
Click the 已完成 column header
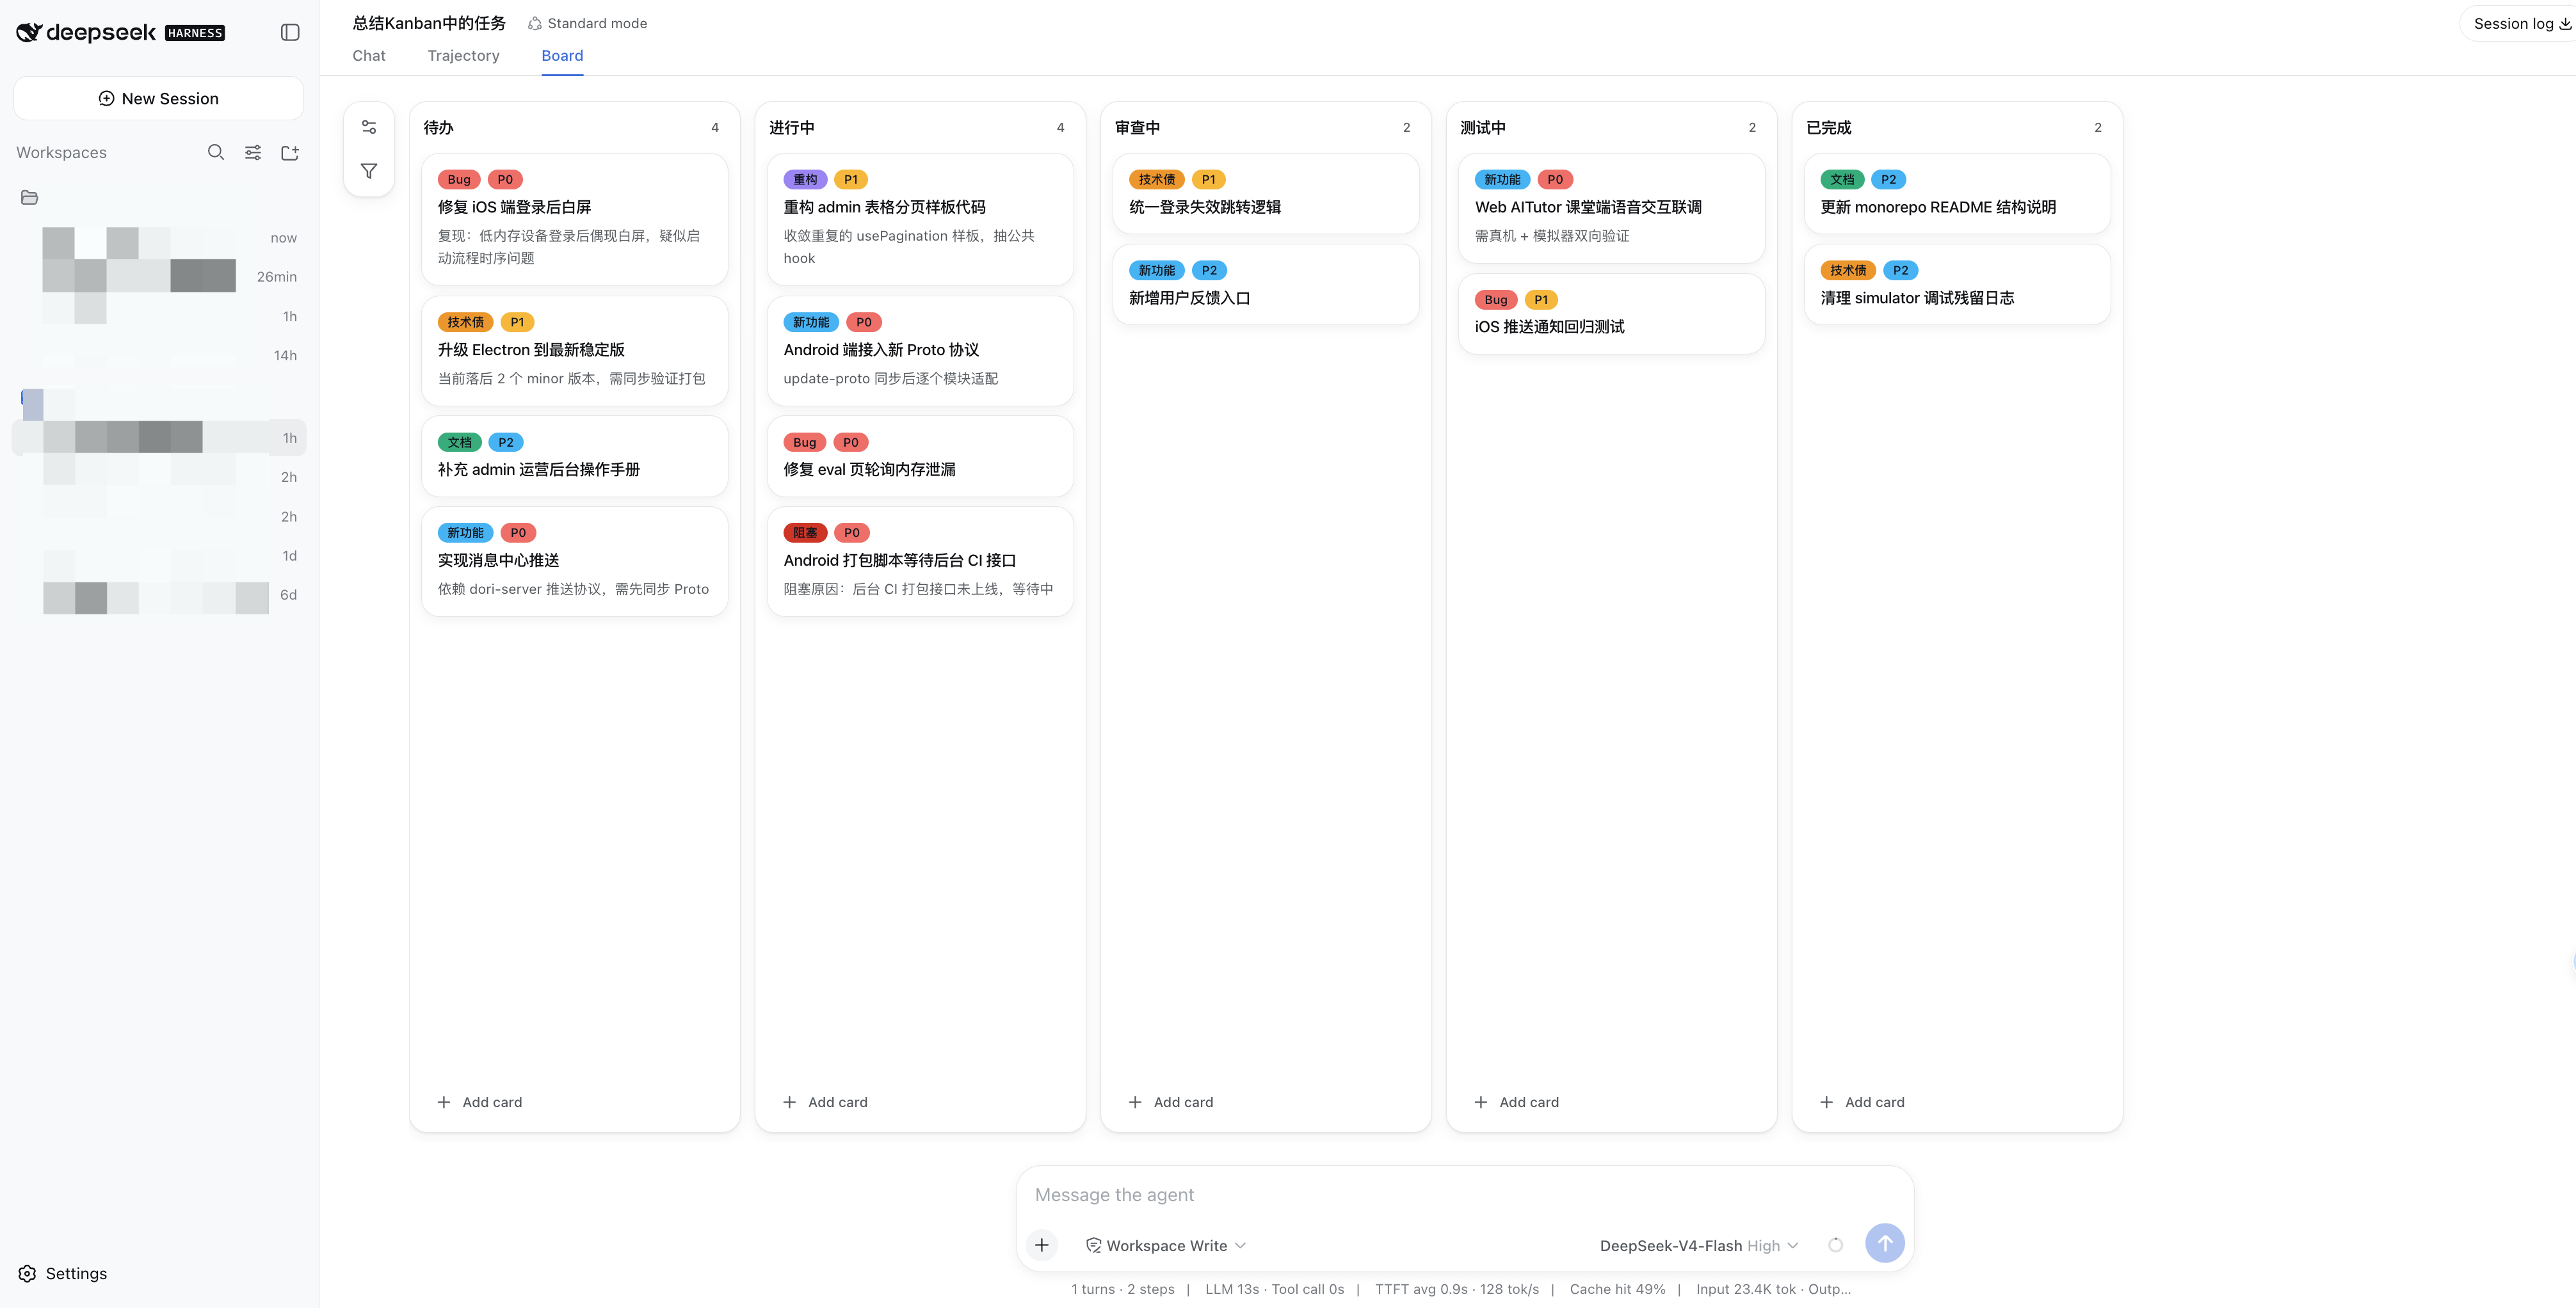1829,127
